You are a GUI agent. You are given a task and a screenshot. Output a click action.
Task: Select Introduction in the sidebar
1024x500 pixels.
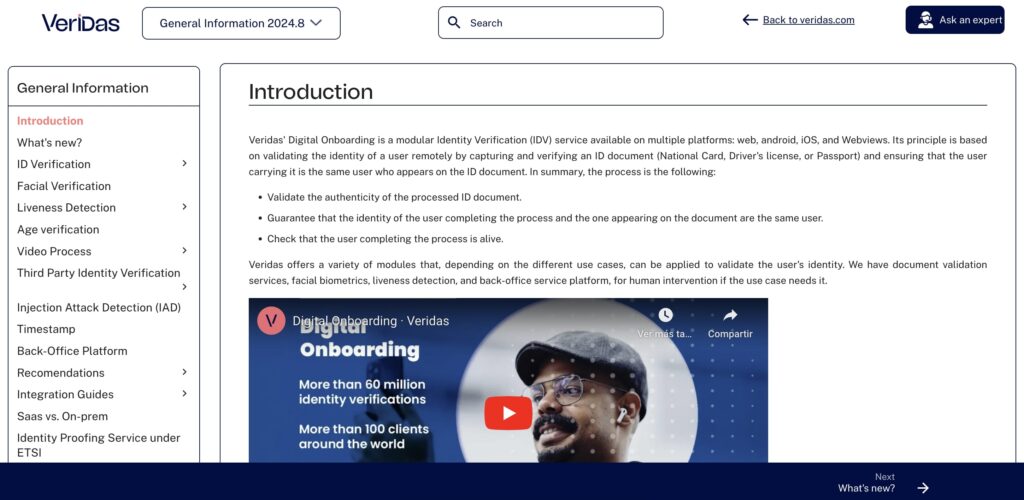click(x=50, y=121)
